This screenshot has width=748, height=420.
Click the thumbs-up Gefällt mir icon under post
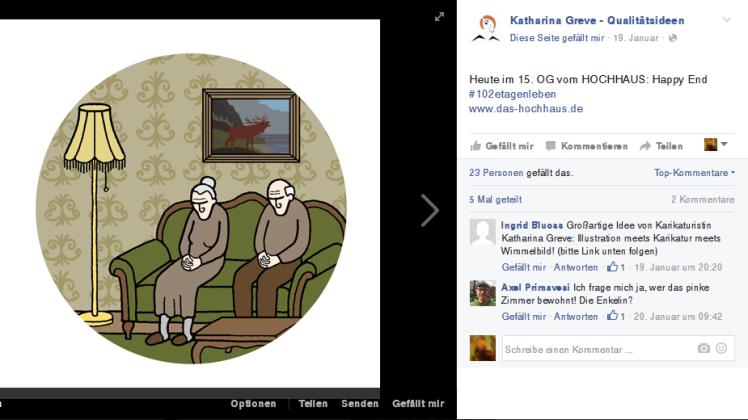[x=476, y=146]
